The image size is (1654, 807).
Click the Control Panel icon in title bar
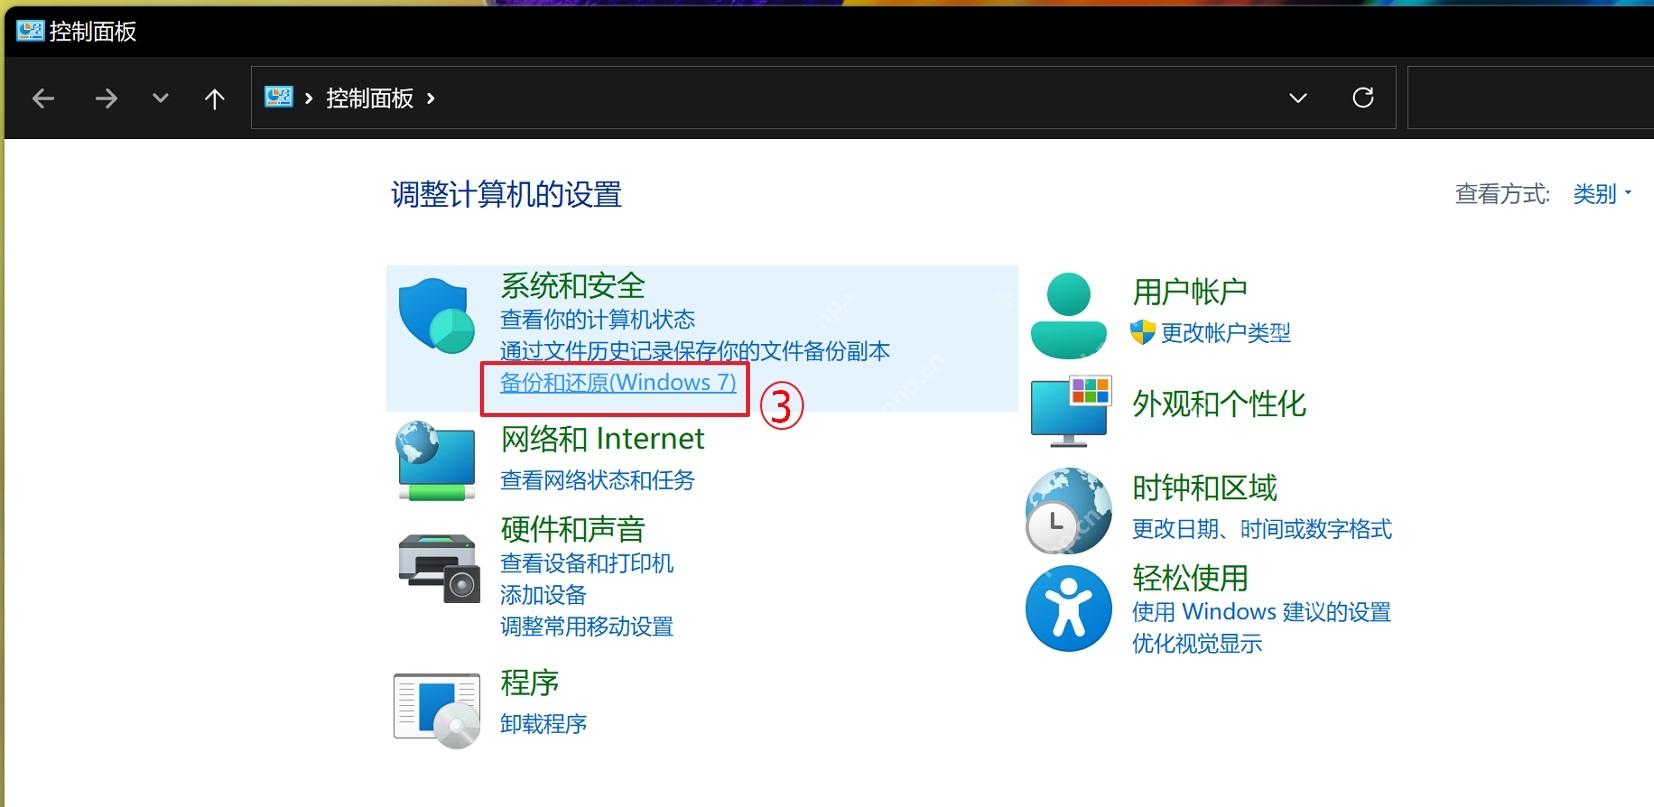point(30,31)
